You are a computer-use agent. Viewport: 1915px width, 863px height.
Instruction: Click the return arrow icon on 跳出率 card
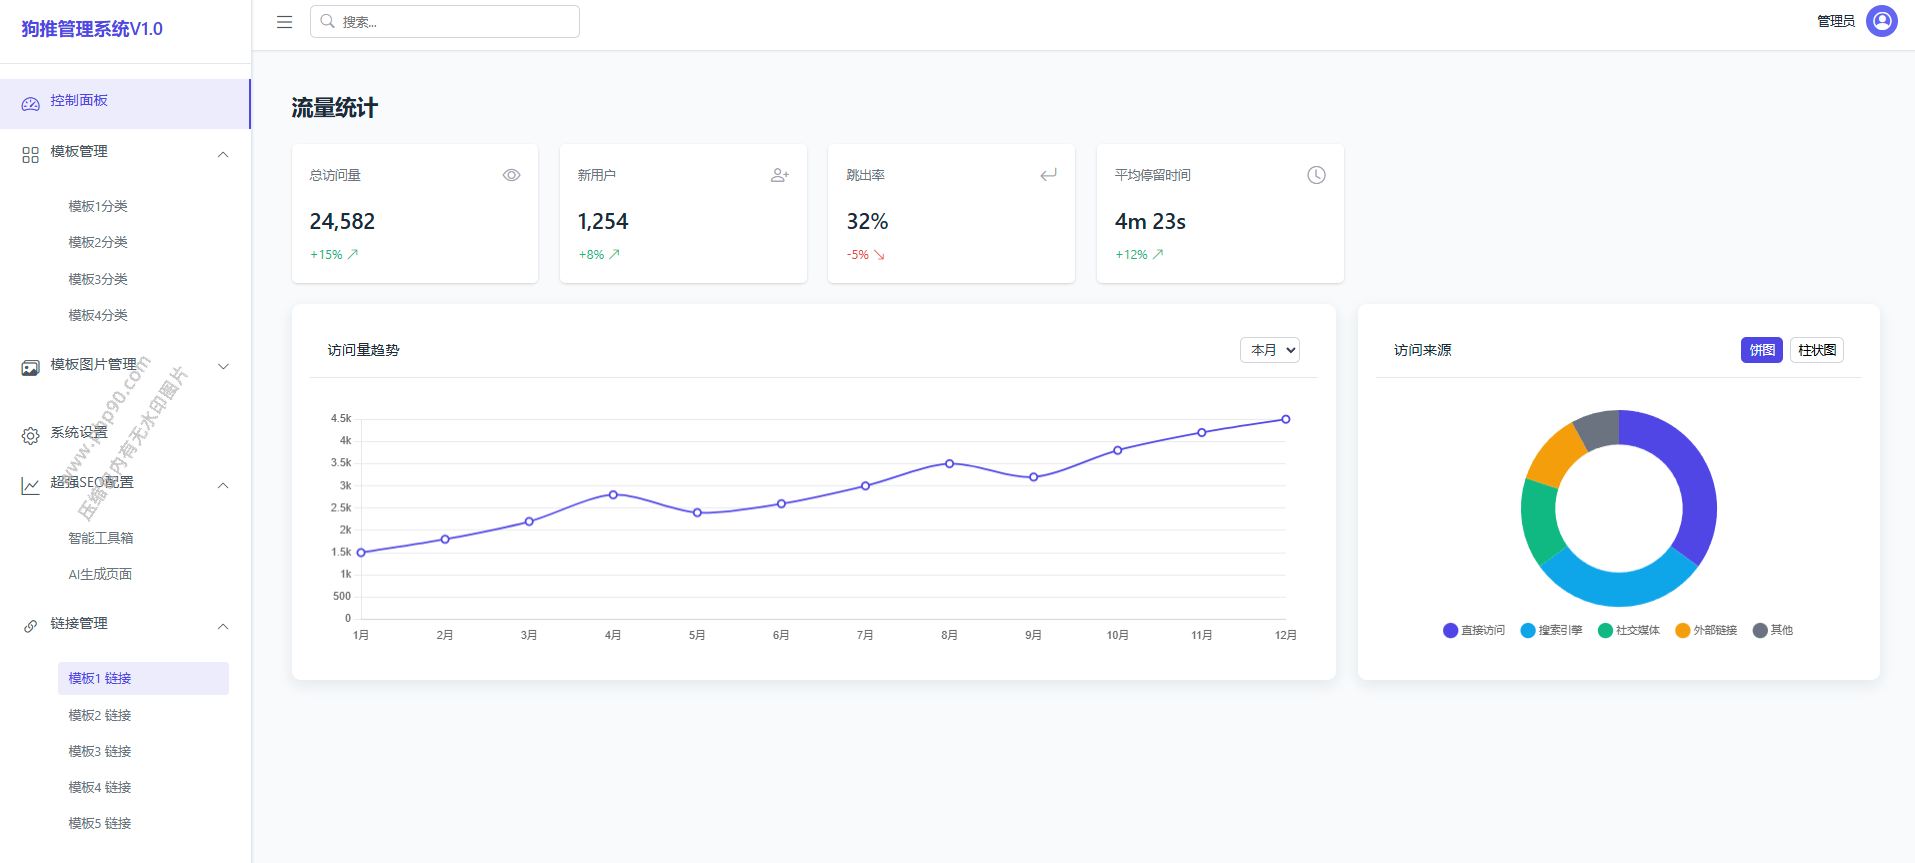pos(1048,175)
